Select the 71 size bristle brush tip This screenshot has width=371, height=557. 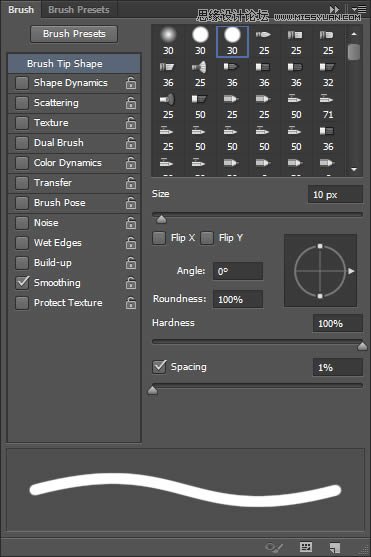pos(328,106)
